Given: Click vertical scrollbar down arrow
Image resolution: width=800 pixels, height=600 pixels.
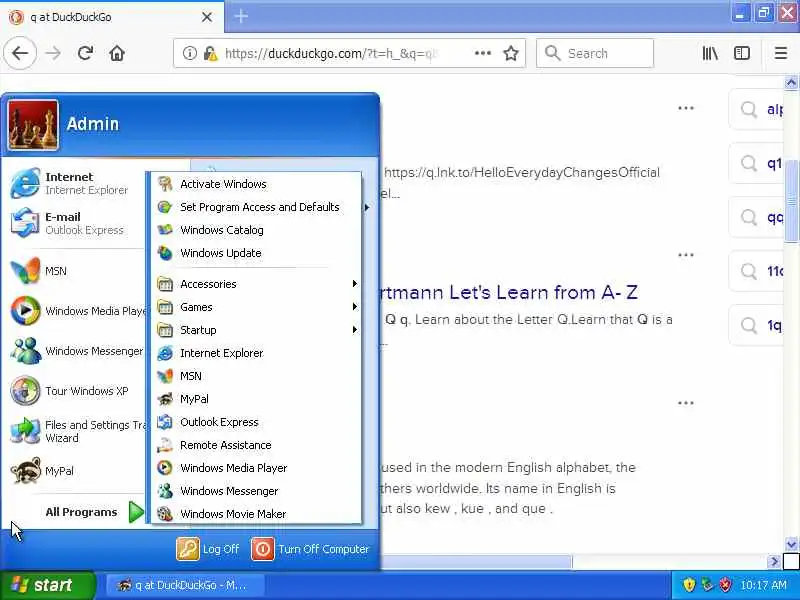Looking at the screenshot, I should pyautogui.click(x=791, y=544).
